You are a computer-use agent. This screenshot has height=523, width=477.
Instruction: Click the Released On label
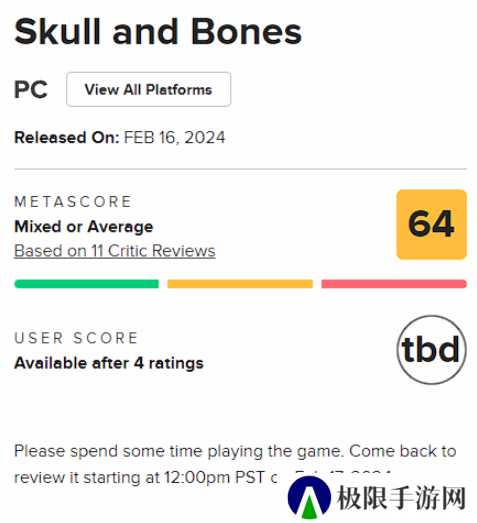pos(67,137)
